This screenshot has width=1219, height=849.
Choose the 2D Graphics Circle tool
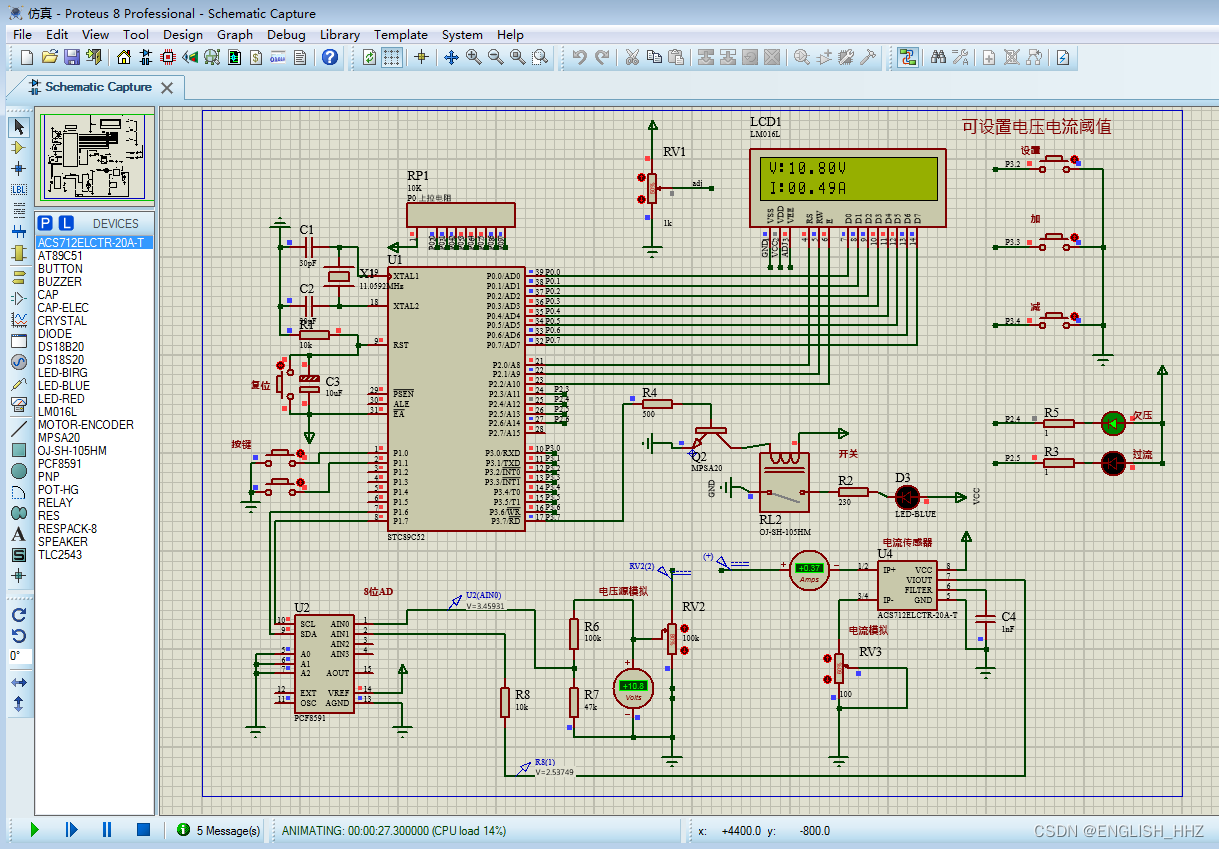[18, 470]
